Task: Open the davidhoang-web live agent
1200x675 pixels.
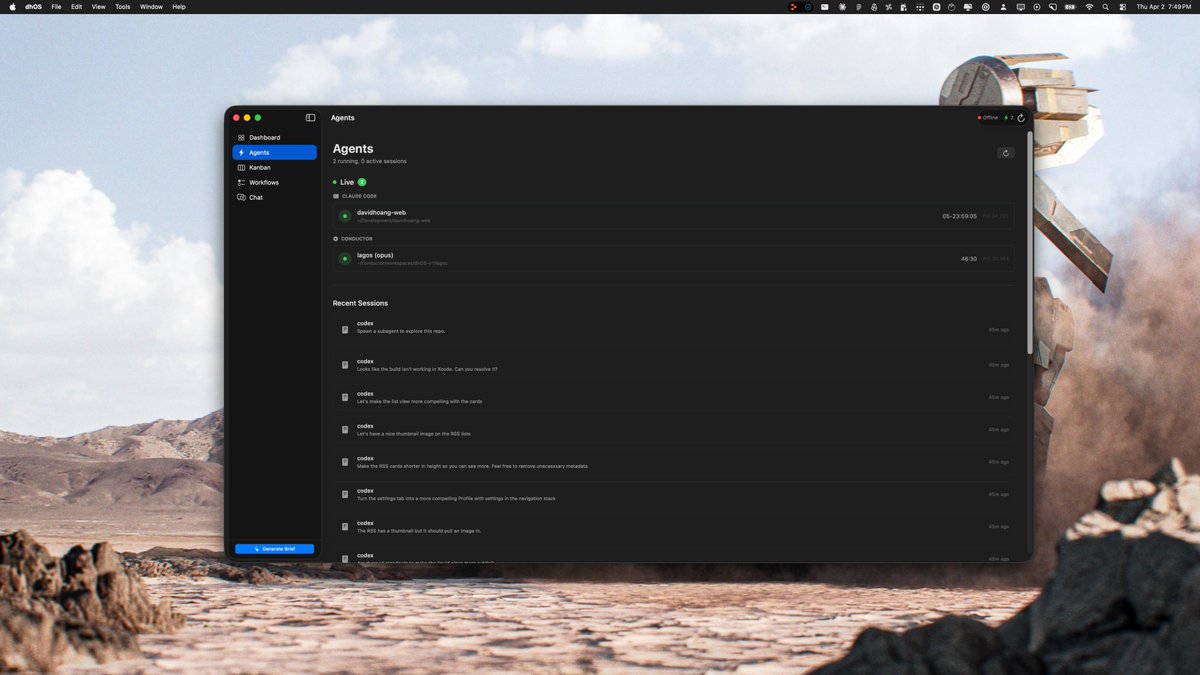Action: tap(673, 216)
